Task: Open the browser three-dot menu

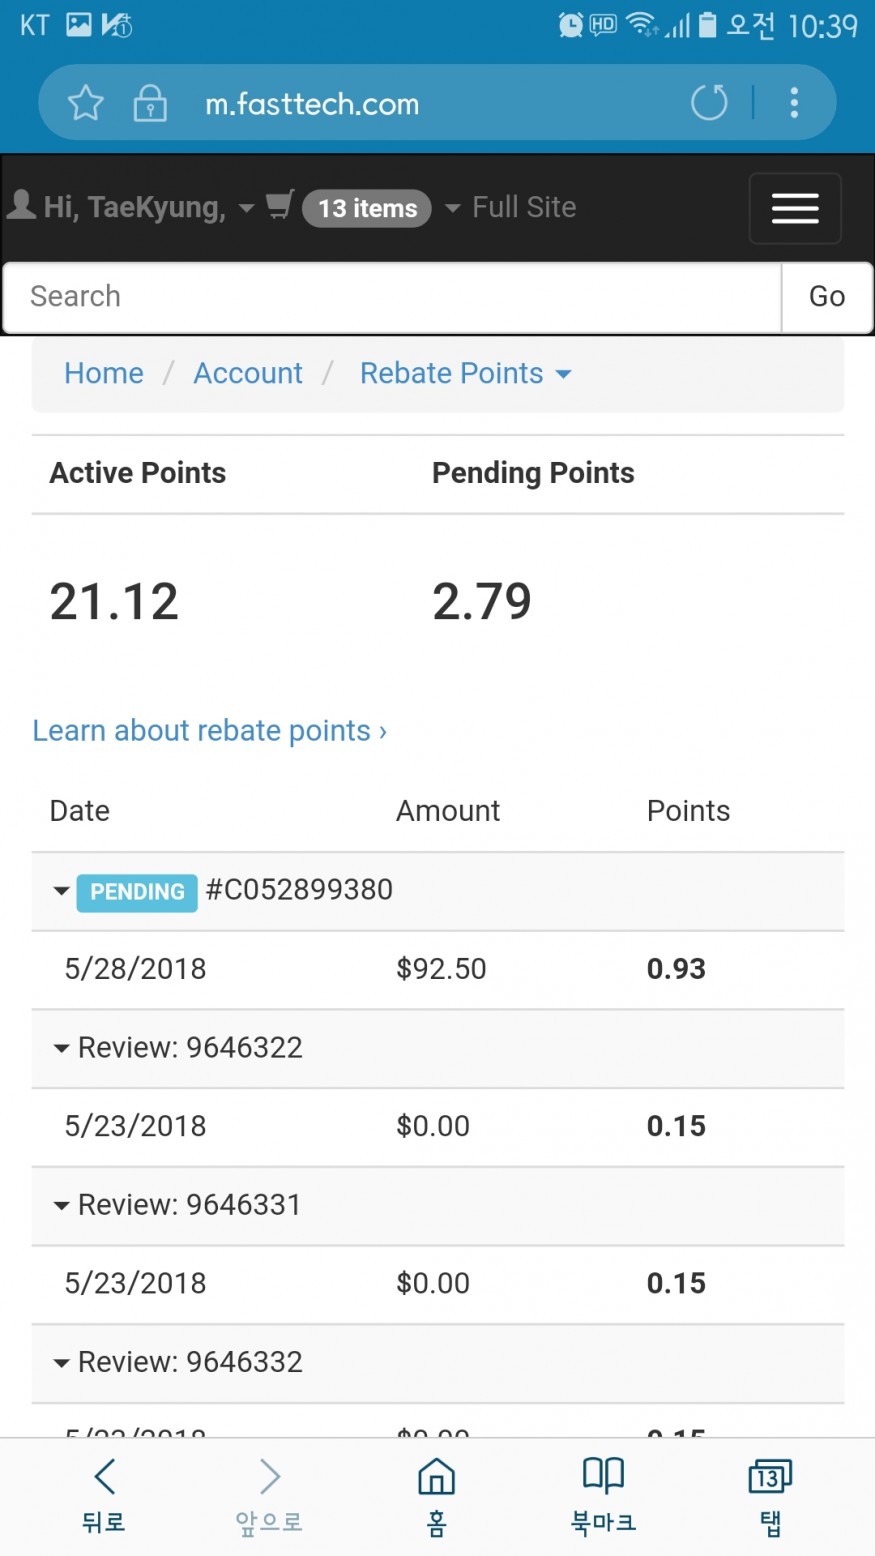Action: pyautogui.click(x=794, y=102)
